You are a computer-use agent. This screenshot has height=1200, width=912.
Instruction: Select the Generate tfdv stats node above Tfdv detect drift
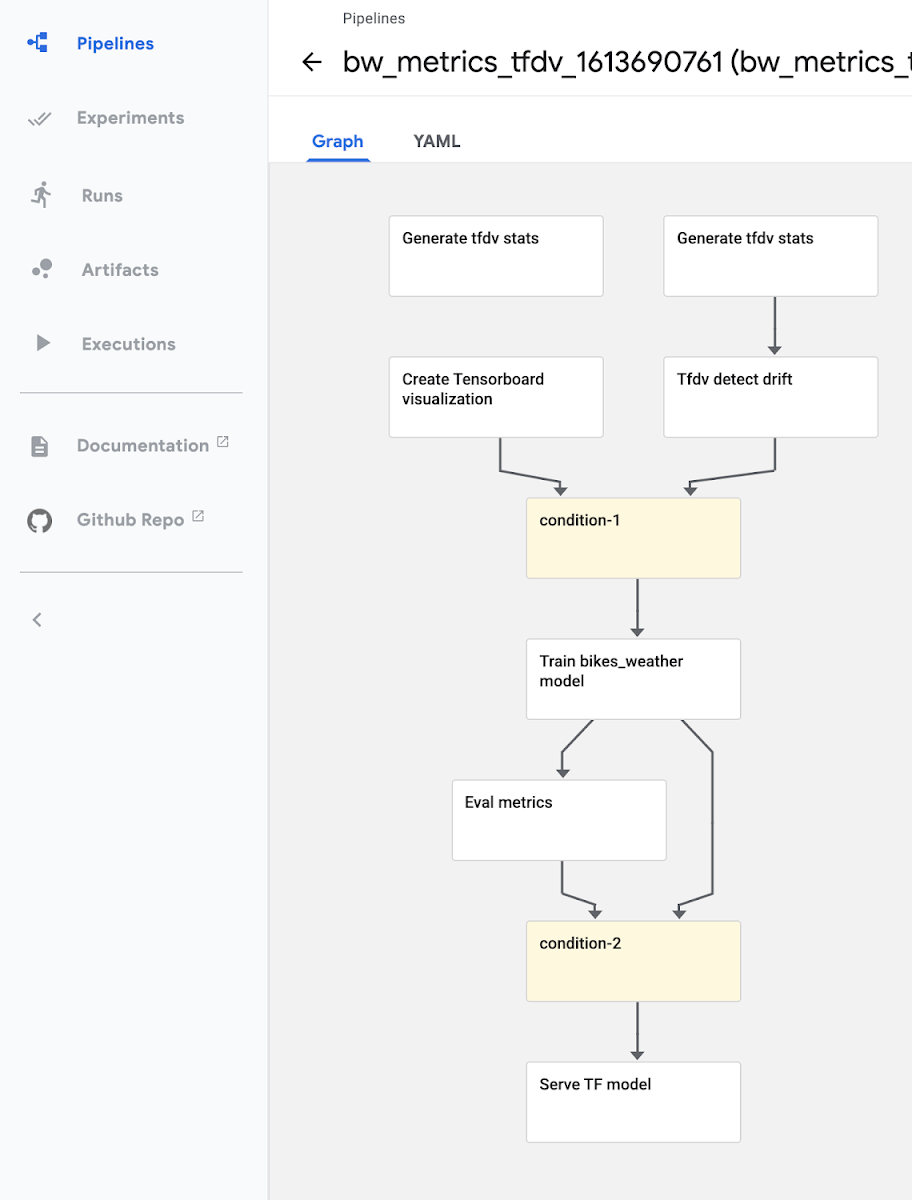pos(771,256)
